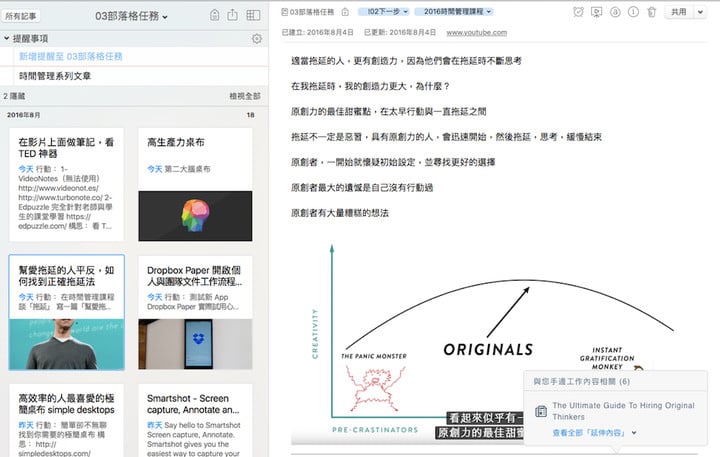Click the line 在我拖延時，我的創造力更大，為什麼？
The image size is (720, 457).
[x=370, y=86]
